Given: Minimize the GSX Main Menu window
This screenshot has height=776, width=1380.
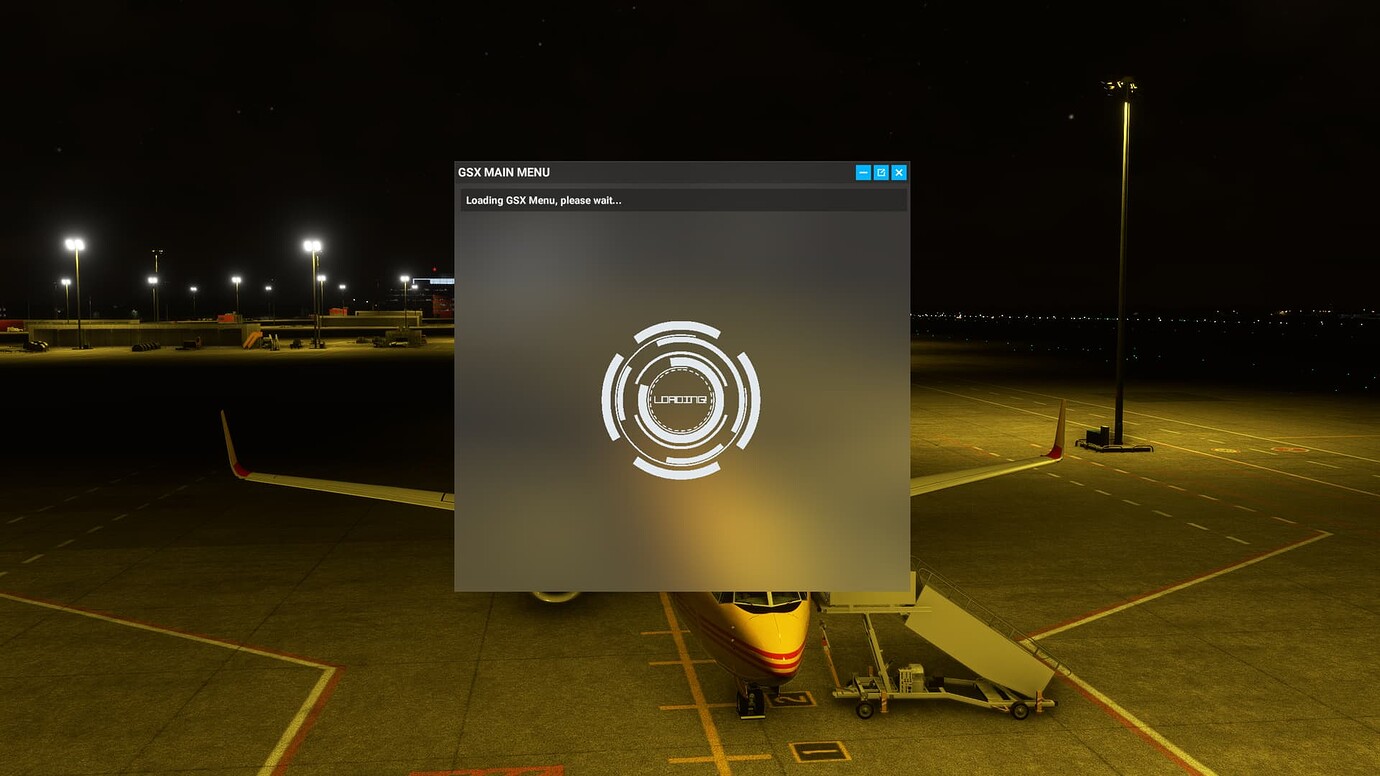Looking at the screenshot, I should pos(863,172).
